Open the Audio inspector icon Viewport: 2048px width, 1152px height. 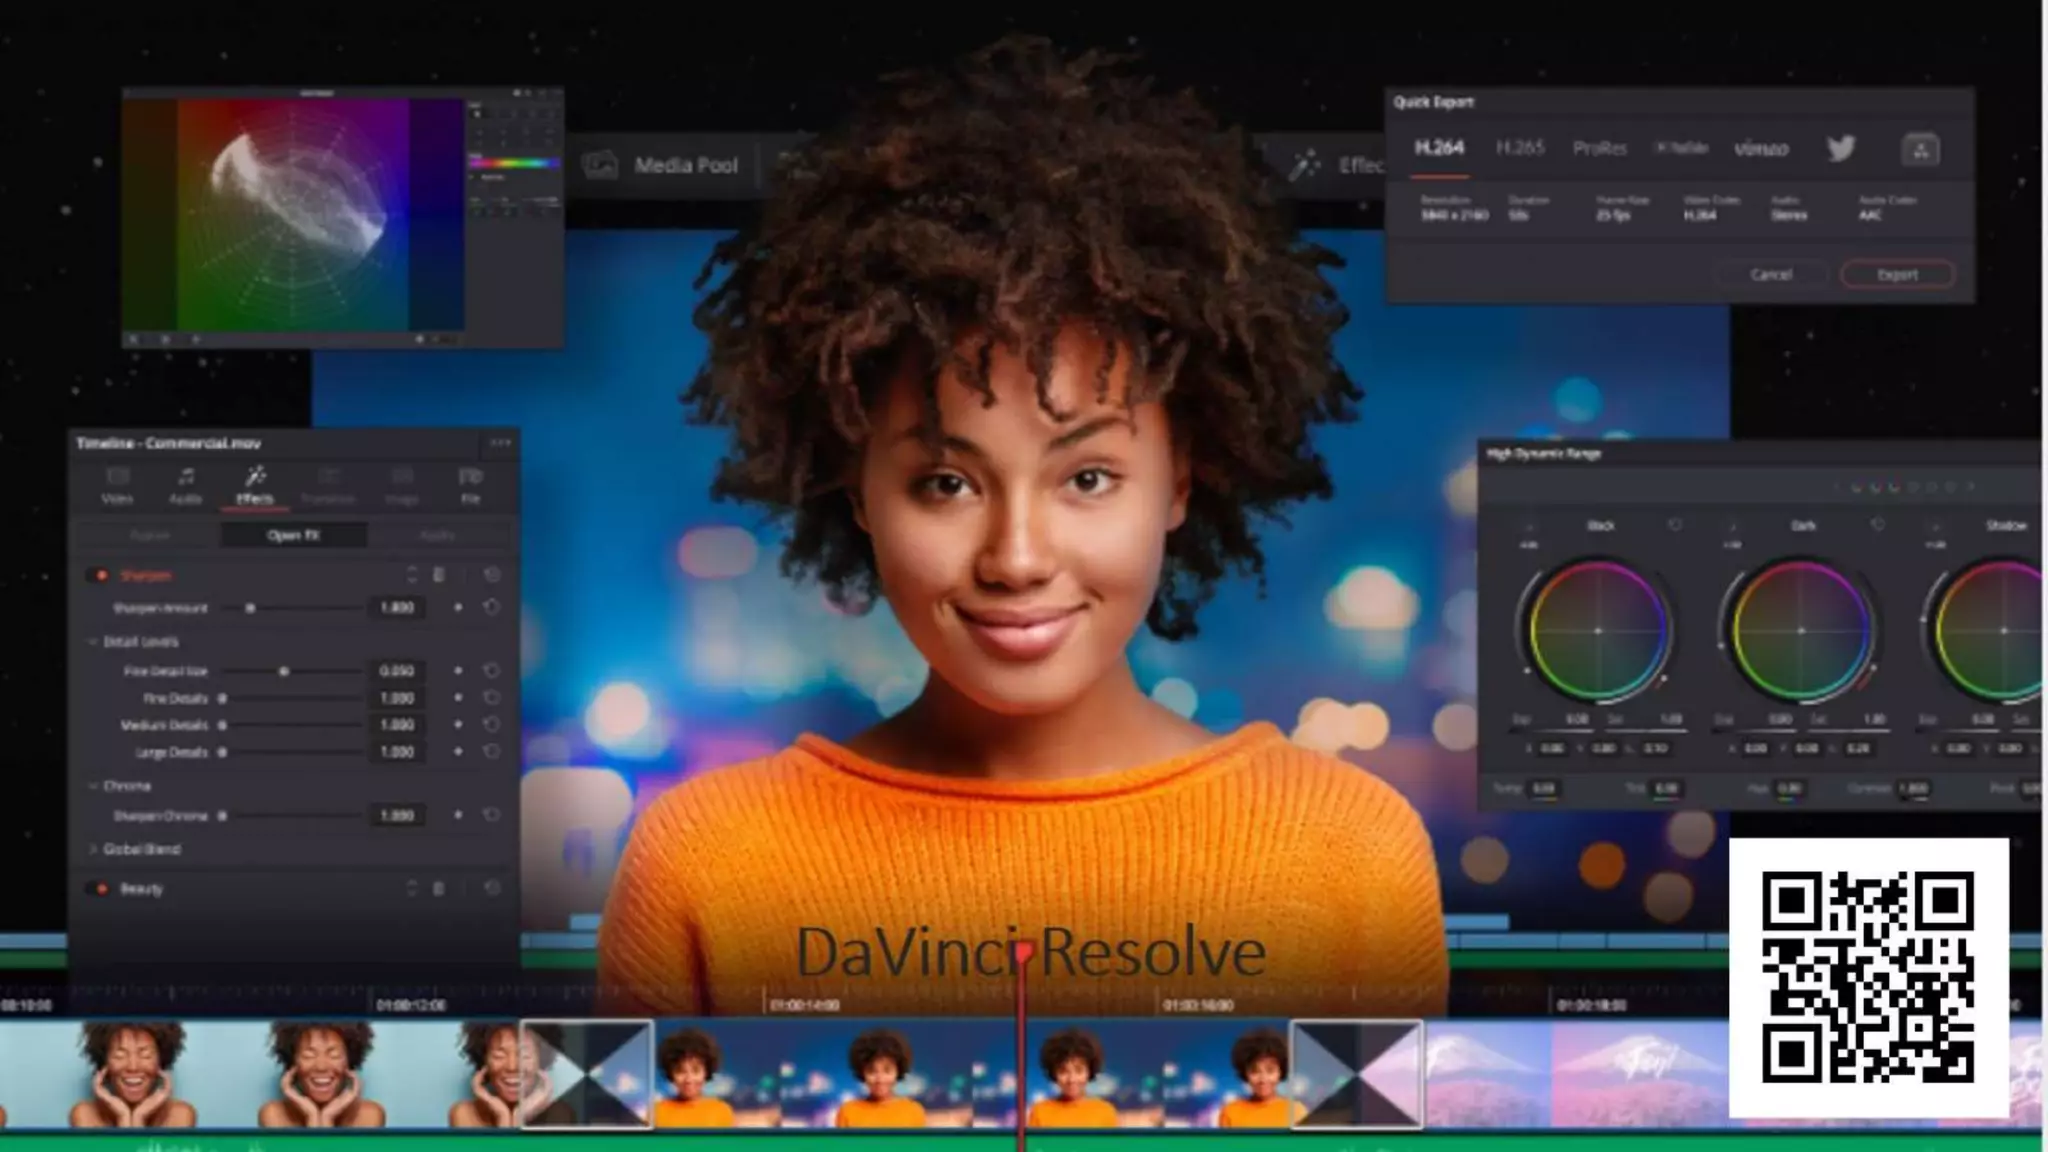pos(185,484)
